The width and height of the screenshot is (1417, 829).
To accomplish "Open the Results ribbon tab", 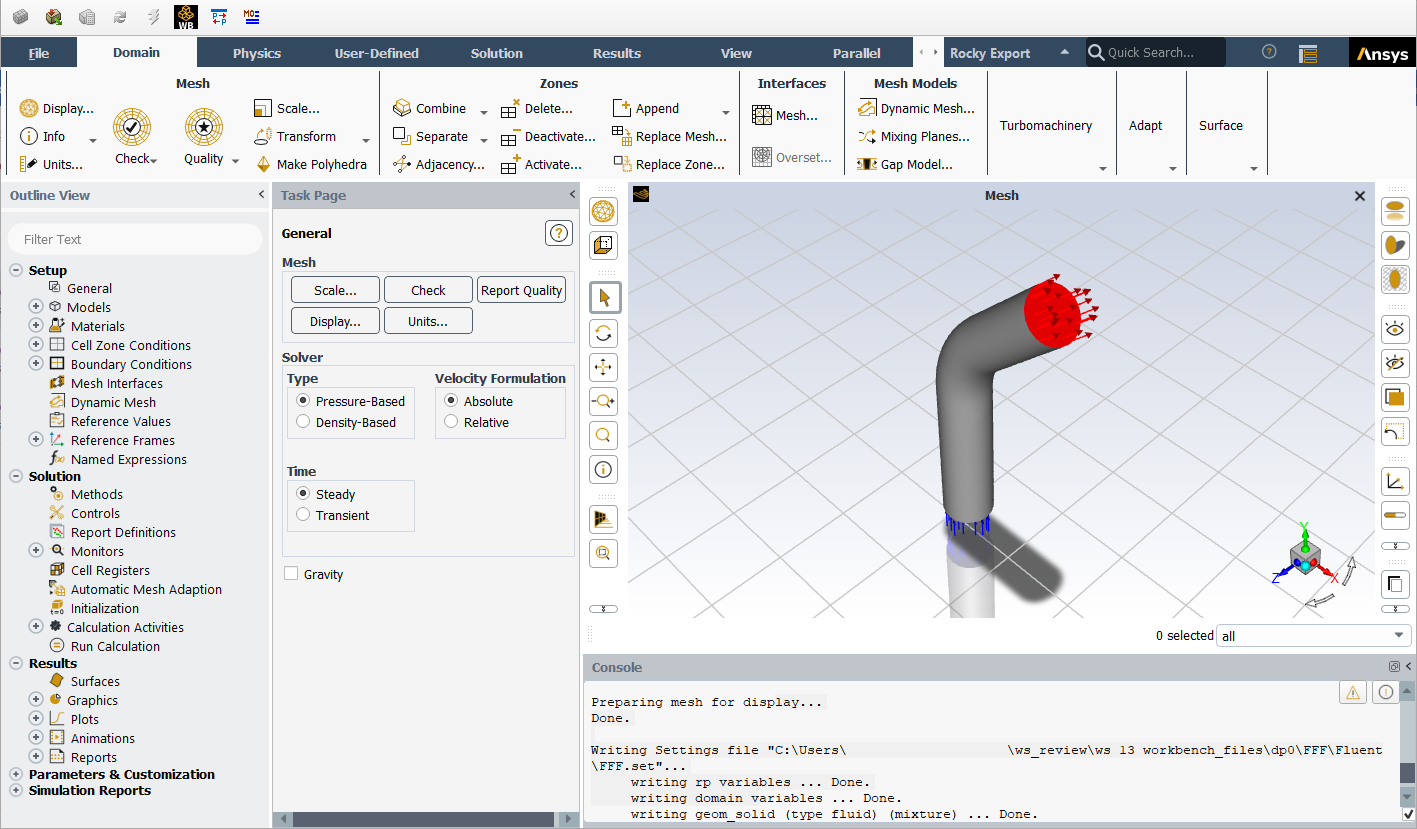I will click(x=617, y=53).
